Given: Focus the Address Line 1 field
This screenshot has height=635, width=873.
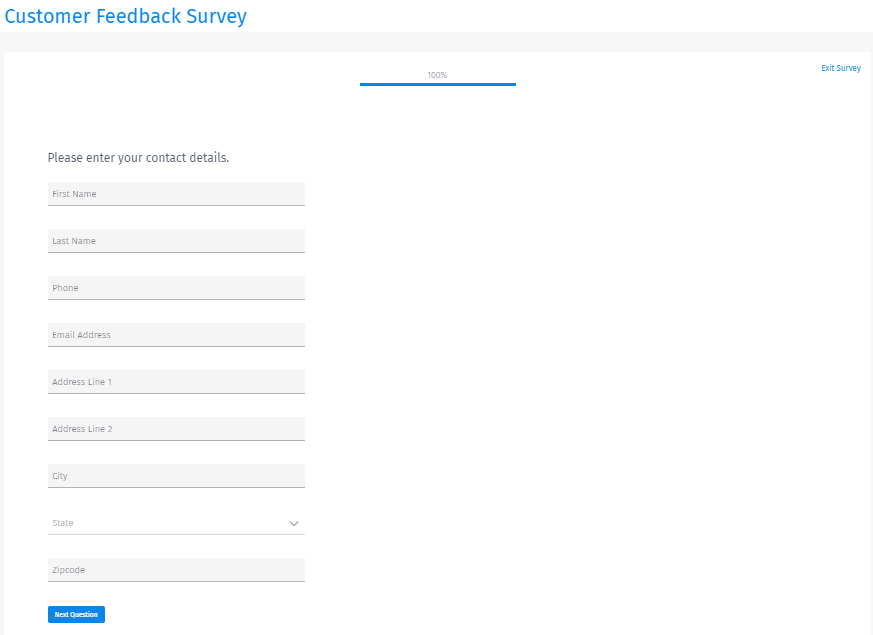Looking at the screenshot, I should tap(176, 382).
